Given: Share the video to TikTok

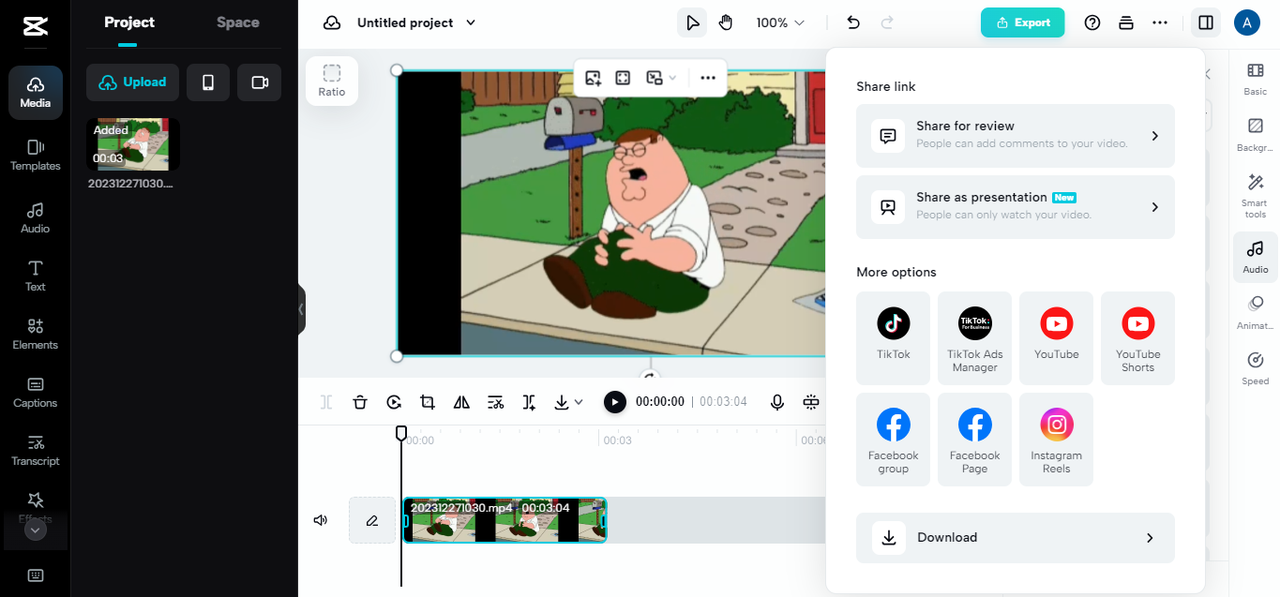Looking at the screenshot, I should point(893,338).
